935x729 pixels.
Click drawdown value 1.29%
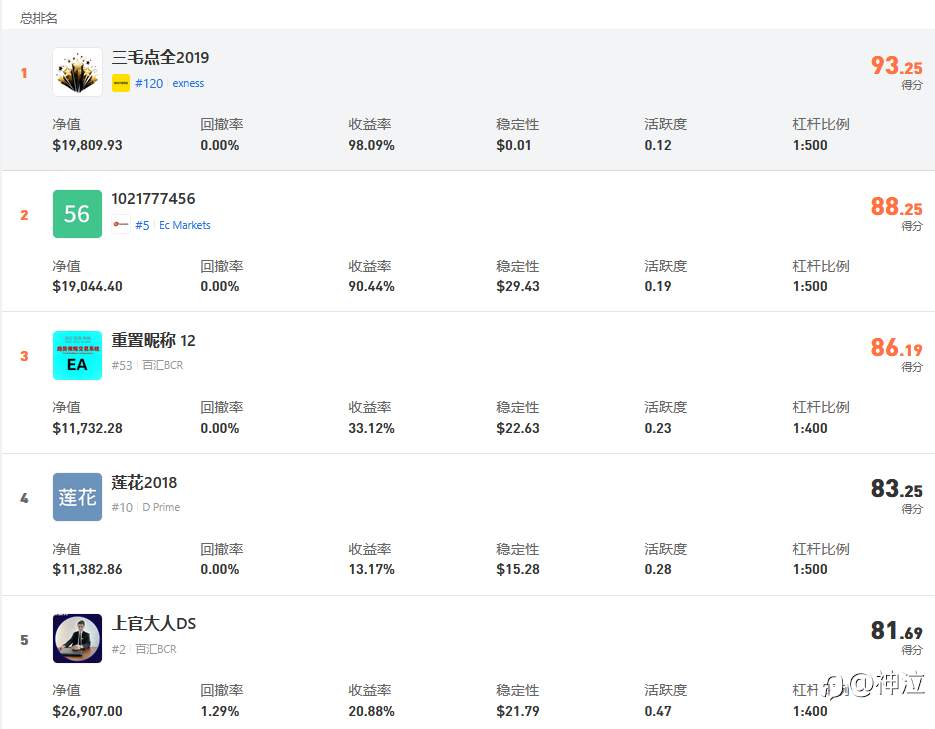[x=220, y=712]
